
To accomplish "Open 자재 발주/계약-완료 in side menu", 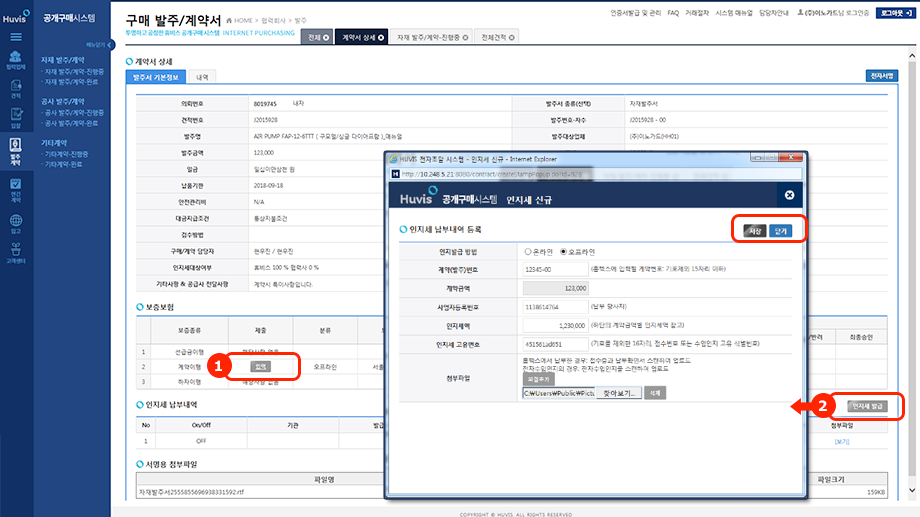I will [x=71, y=82].
